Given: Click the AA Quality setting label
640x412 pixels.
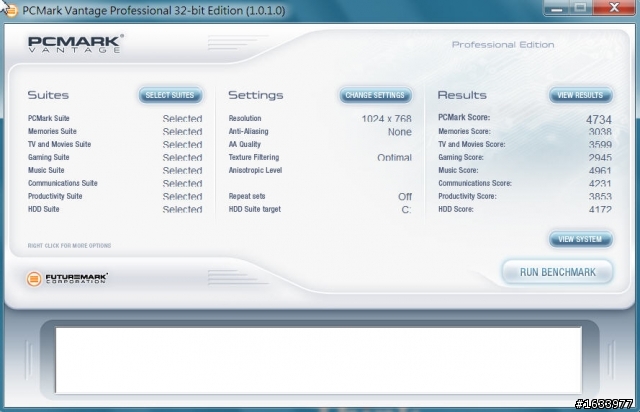Looking at the screenshot, I should click(244, 144).
